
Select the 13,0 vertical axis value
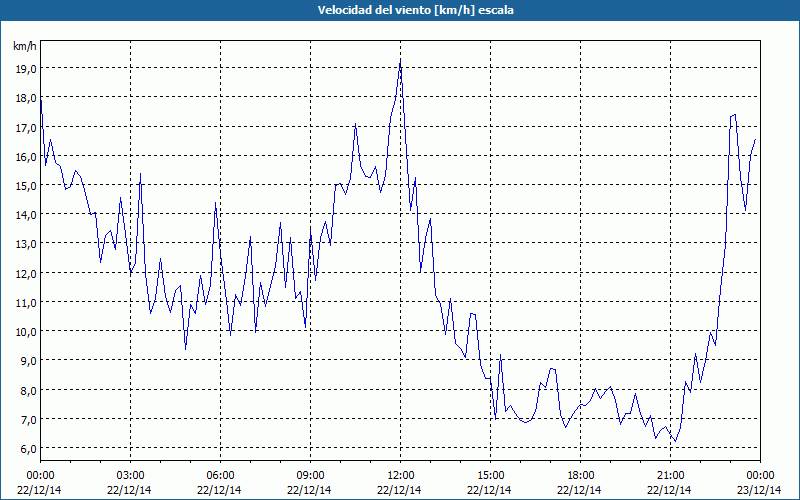point(26,244)
